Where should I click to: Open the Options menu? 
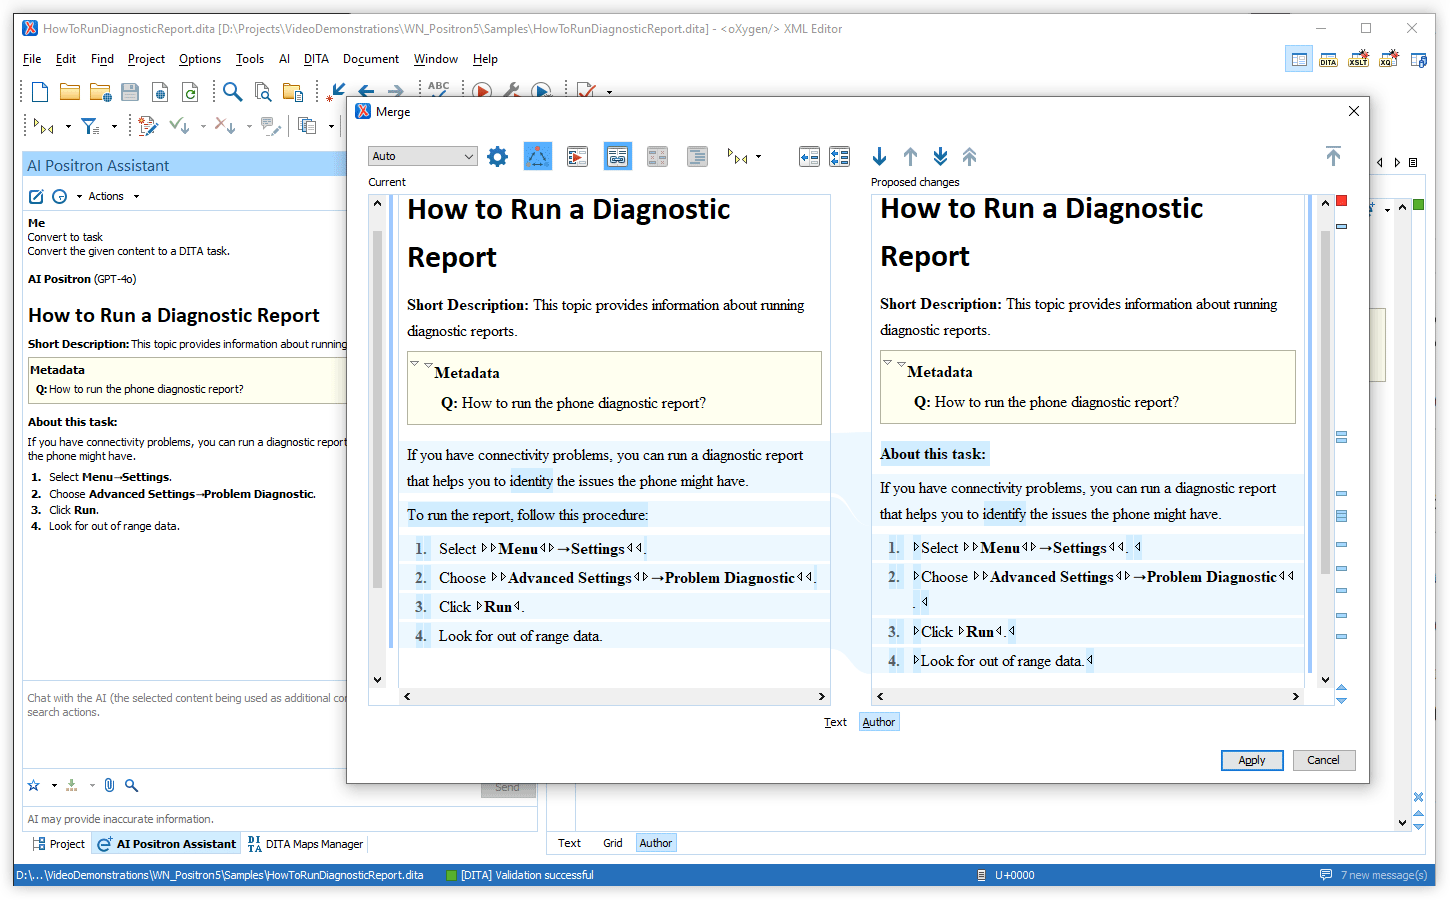[x=200, y=59]
